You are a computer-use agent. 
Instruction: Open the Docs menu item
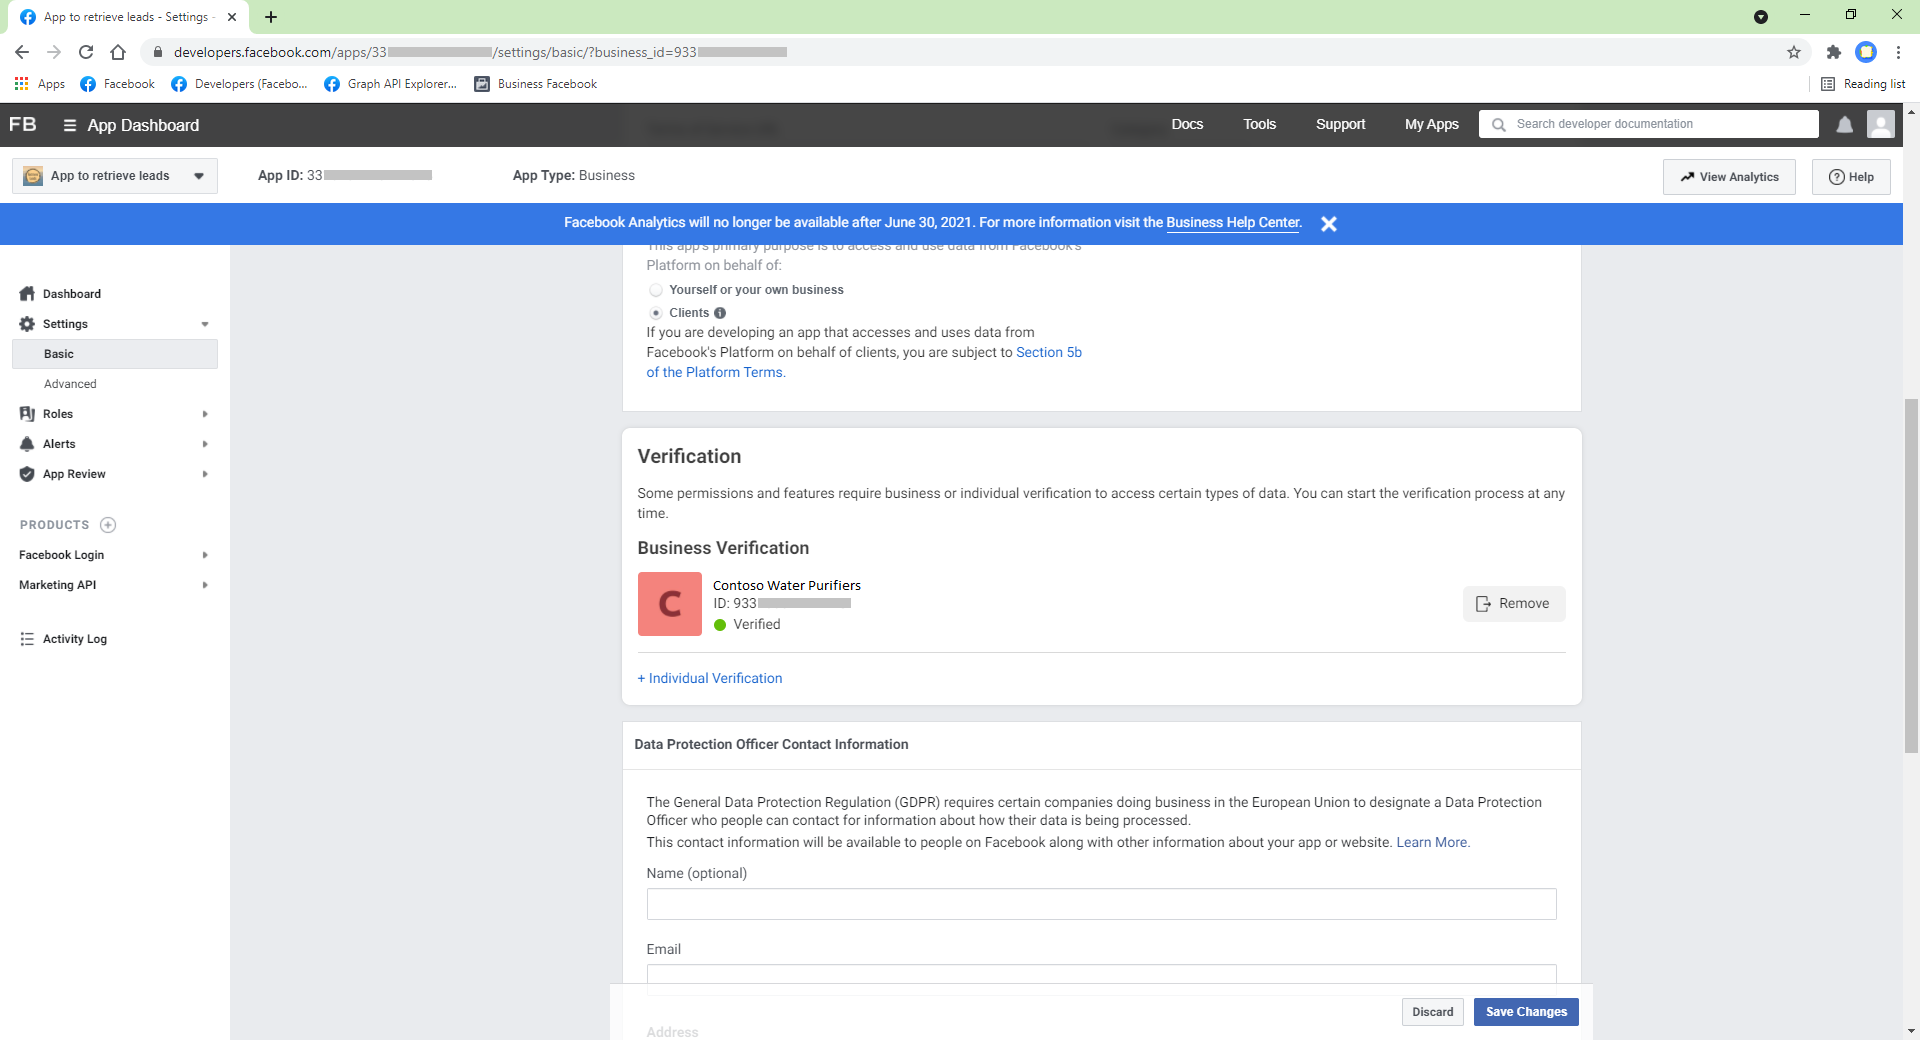(x=1187, y=124)
